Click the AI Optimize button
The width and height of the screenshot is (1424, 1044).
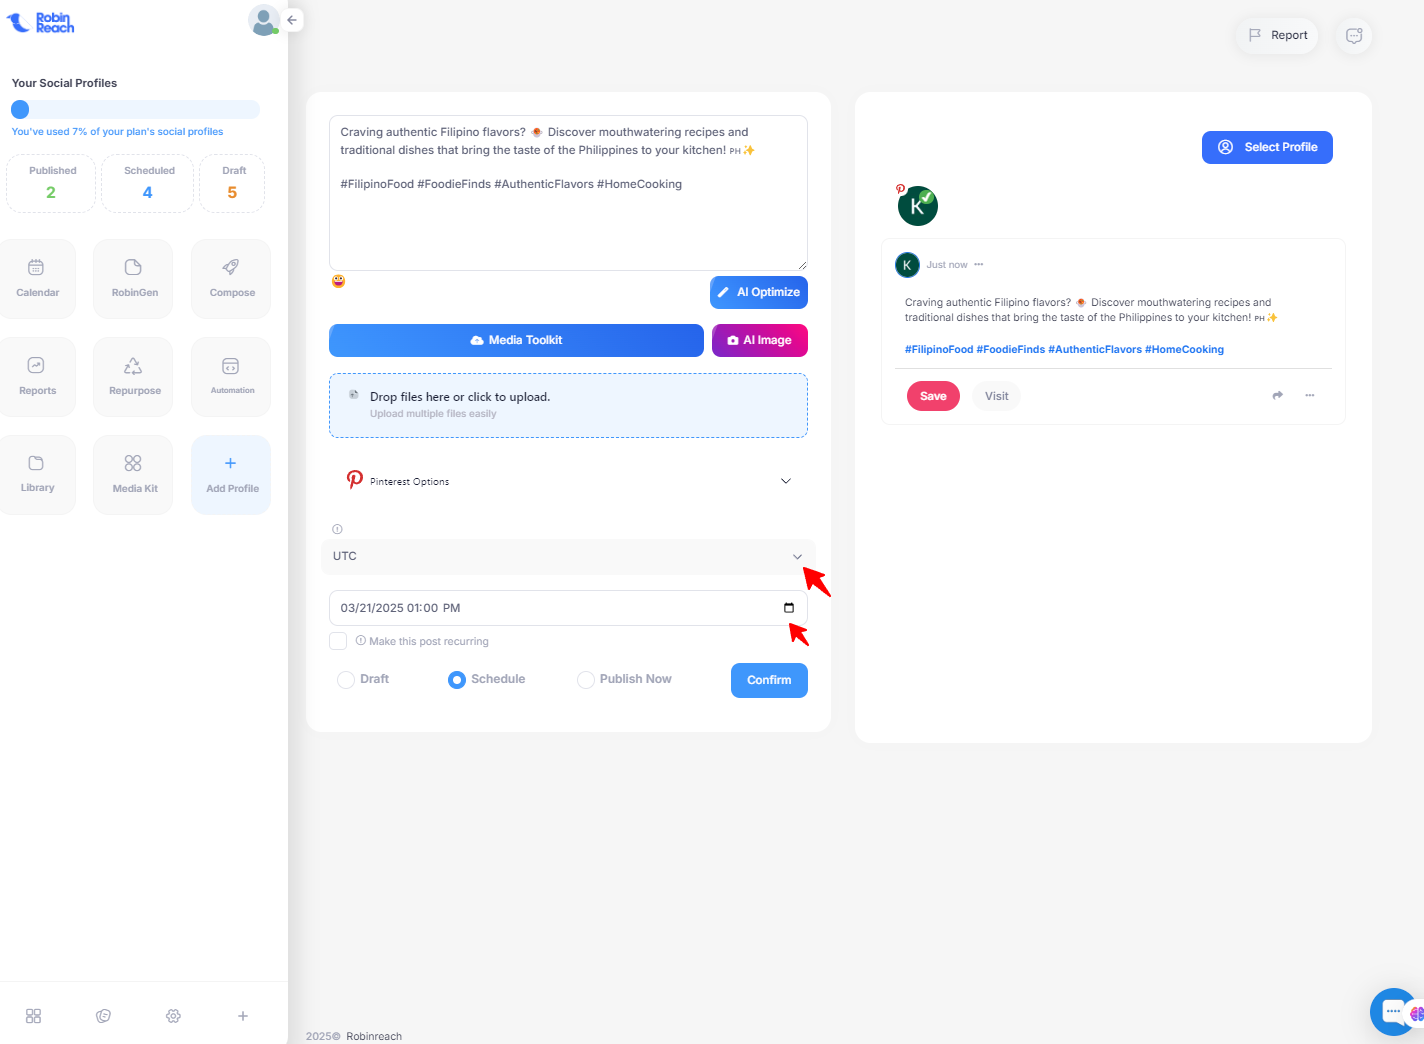click(759, 292)
